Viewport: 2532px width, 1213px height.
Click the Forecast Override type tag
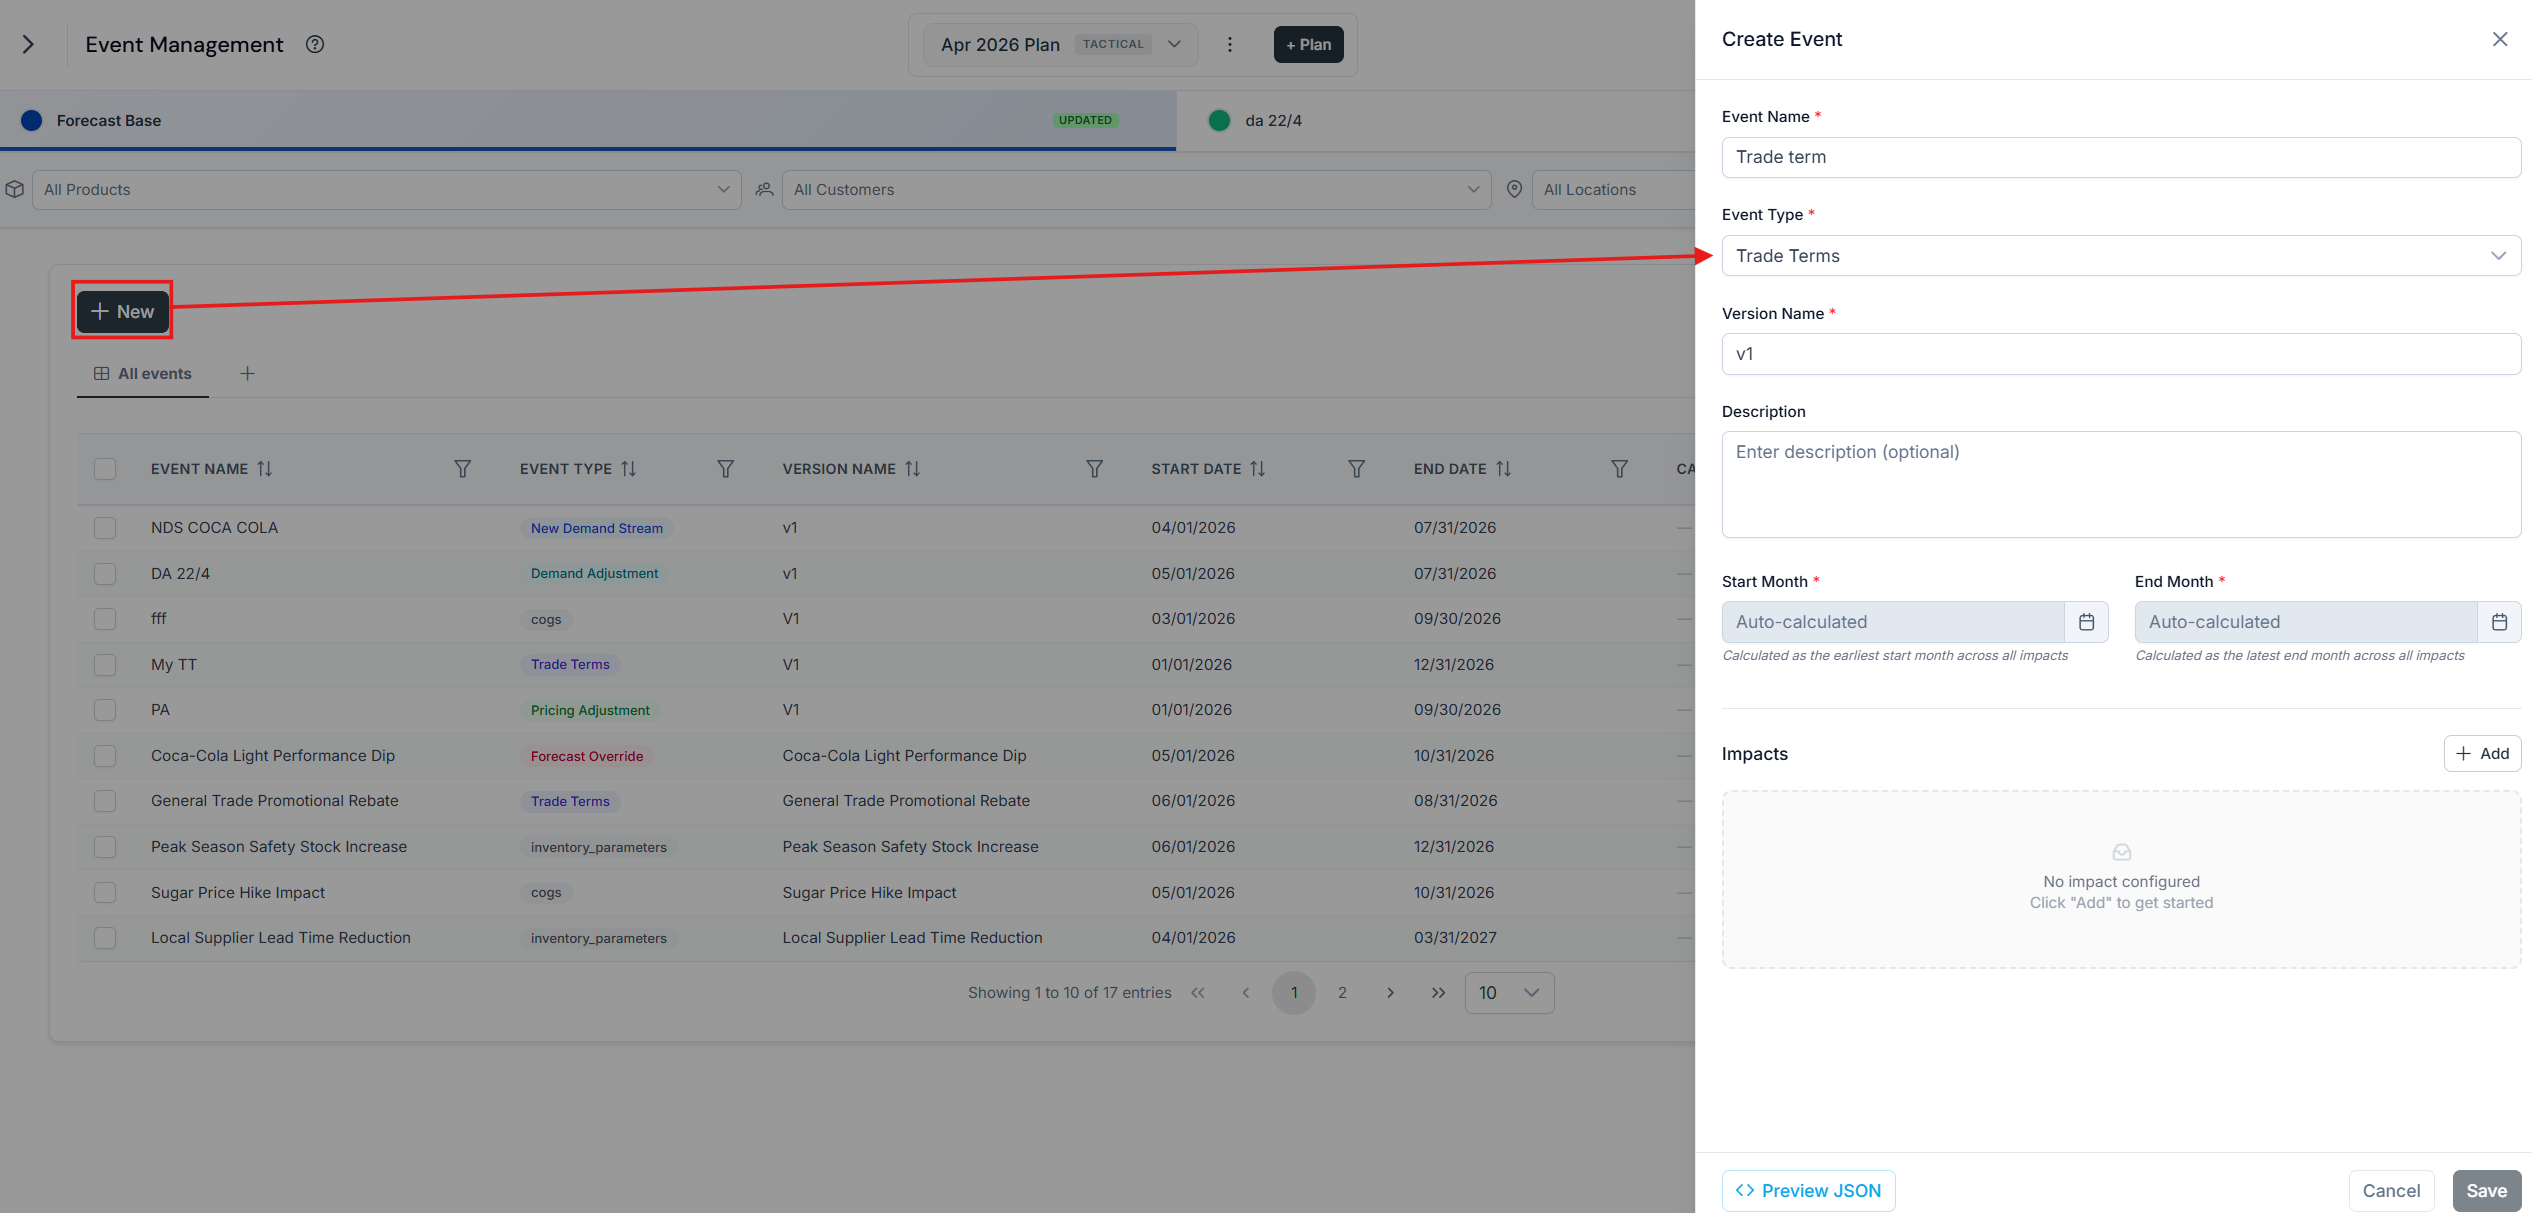click(x=587, y=756)
